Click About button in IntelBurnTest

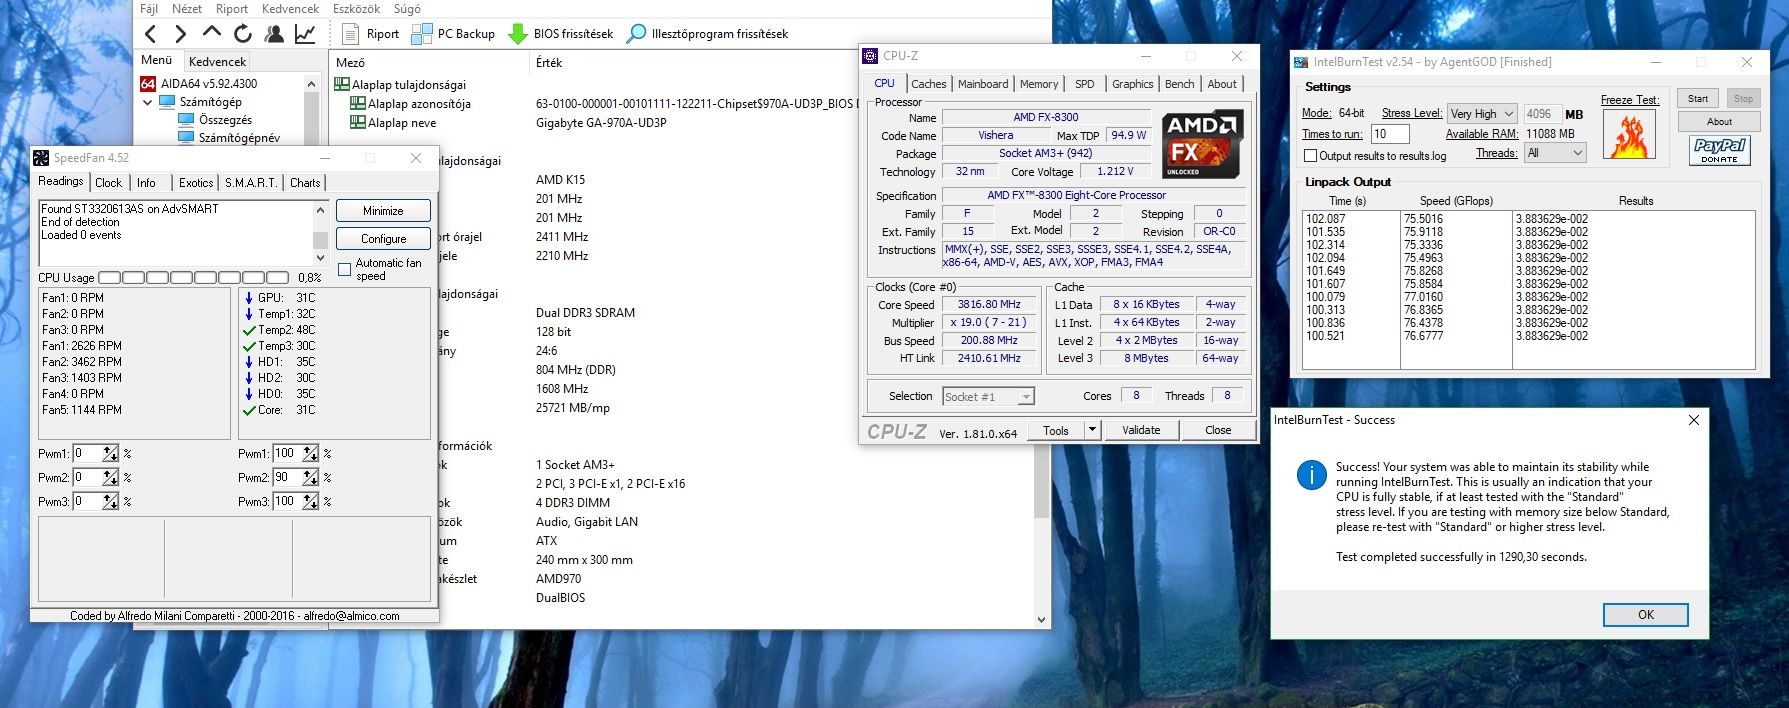click(1719, 122)
